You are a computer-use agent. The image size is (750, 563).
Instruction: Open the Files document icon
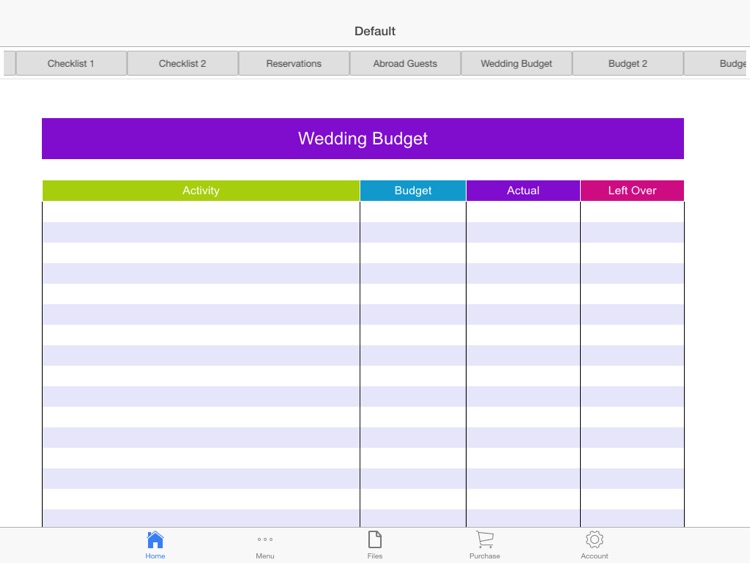(x=375, y=540)
